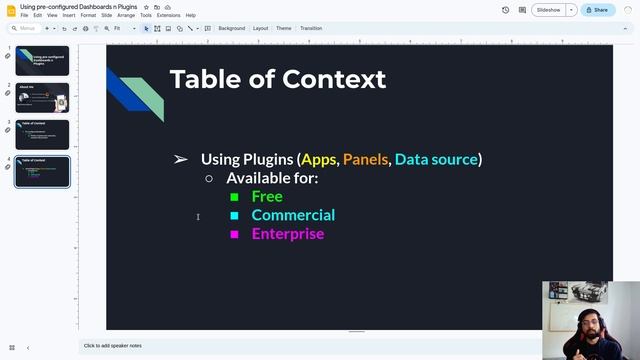Open the Insert menu
This screenshot has height=360, width=640.
69,15
